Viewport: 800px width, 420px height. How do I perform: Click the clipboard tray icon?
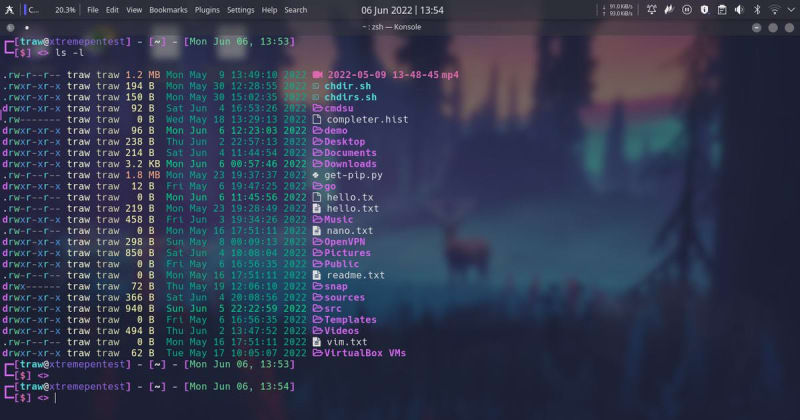click(x=722, y=9)
